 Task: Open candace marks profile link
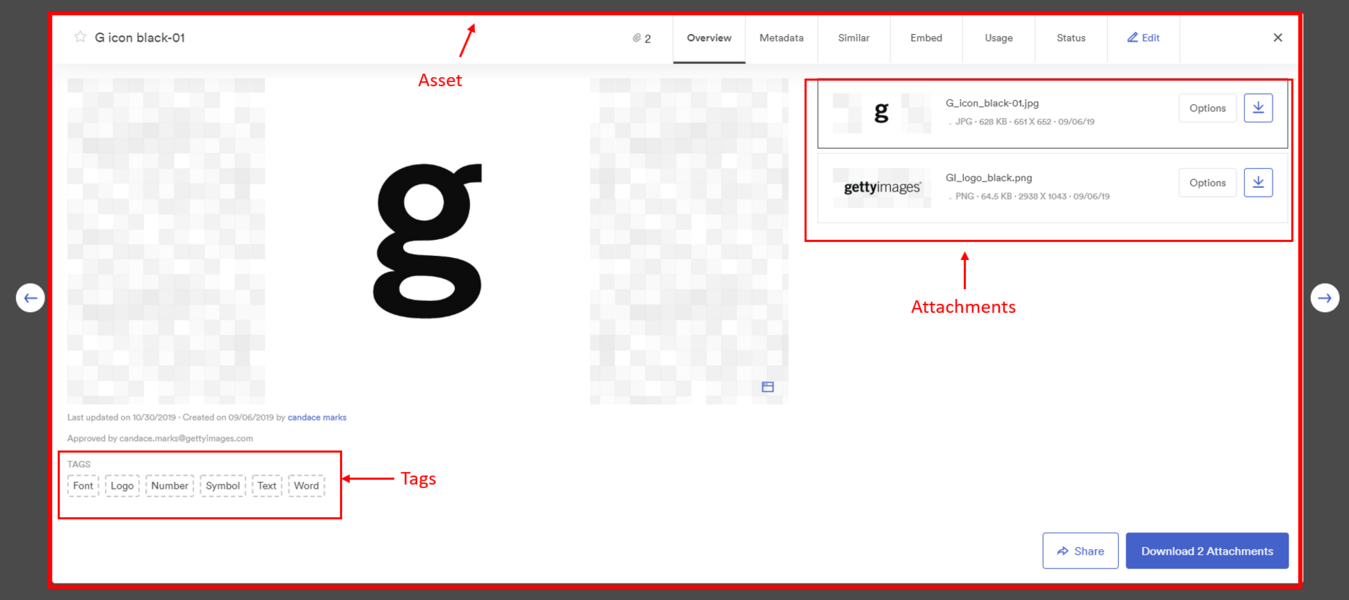point(317,417)
